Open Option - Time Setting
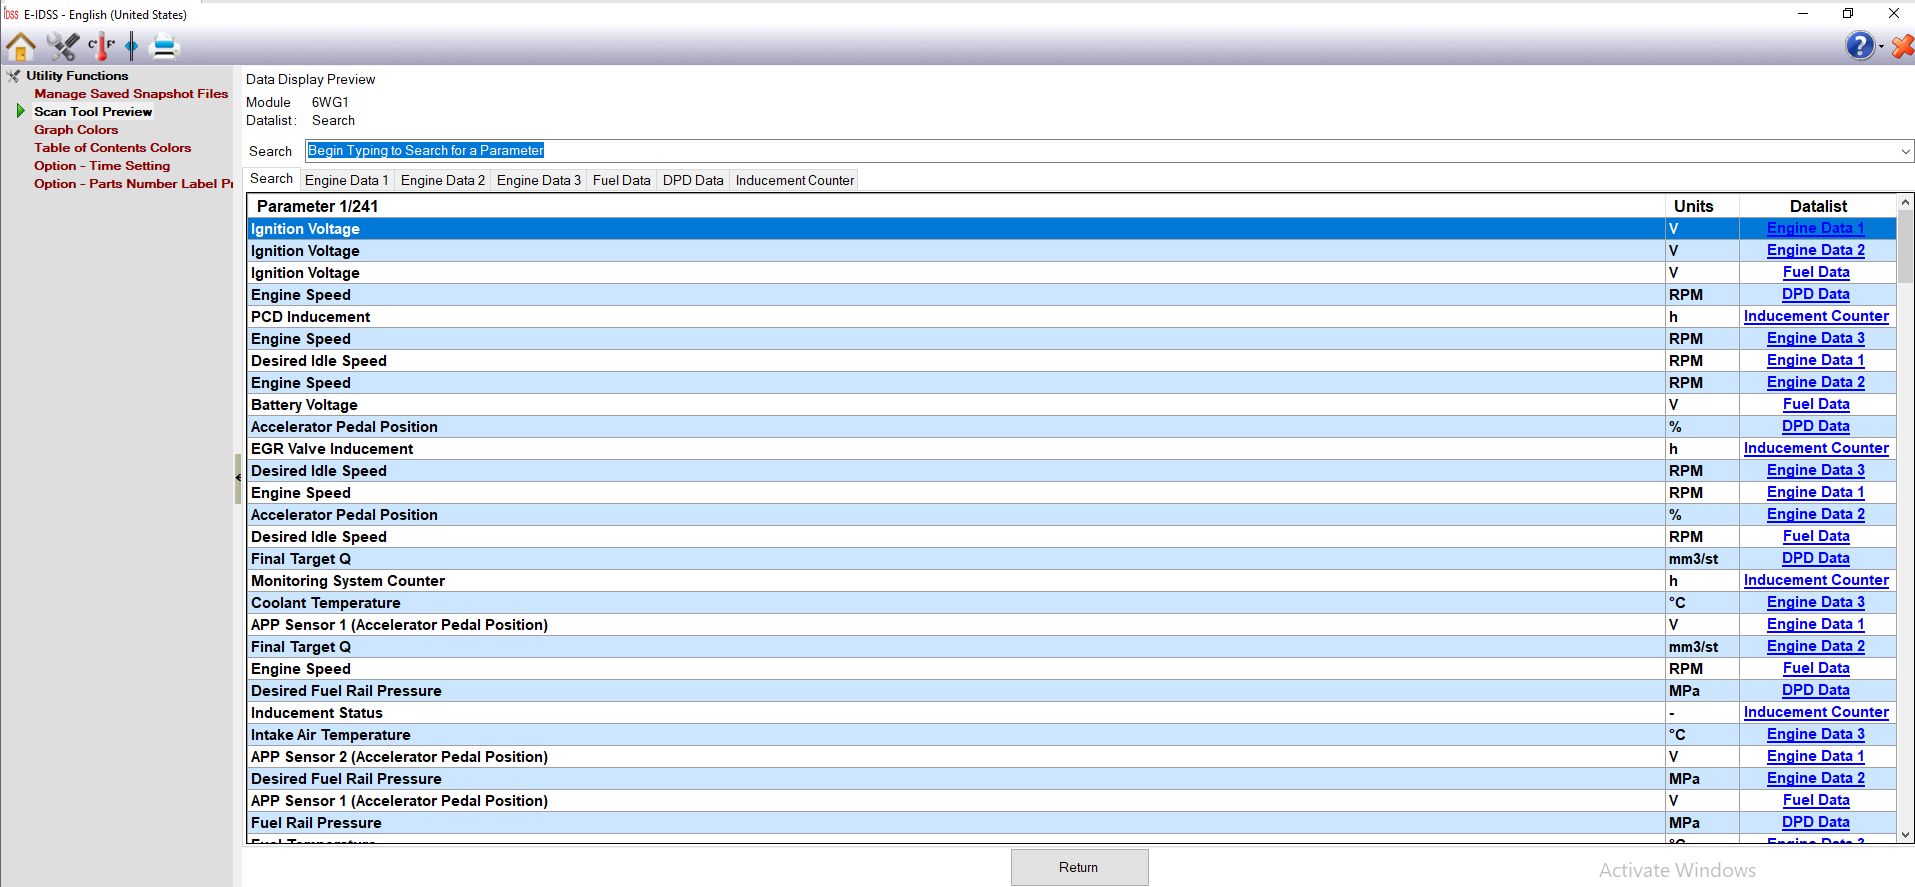Screen dimensions: 1915x887 102,166
